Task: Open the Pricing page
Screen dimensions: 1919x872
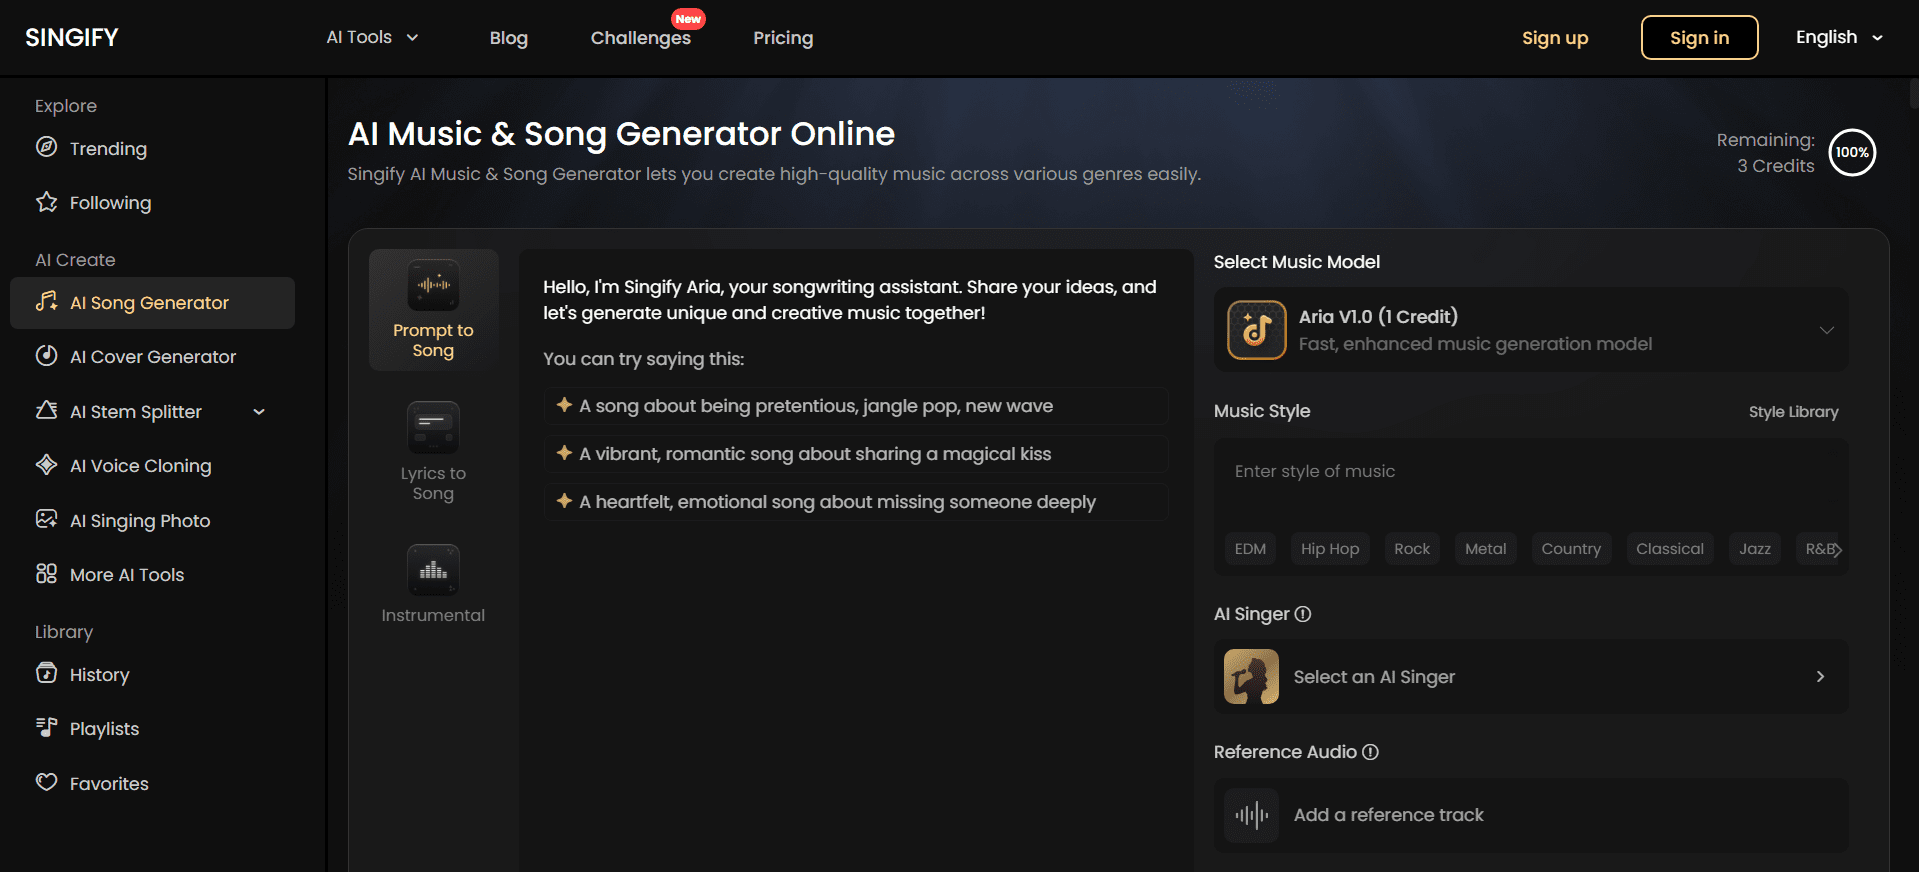Action: (783, 38)
